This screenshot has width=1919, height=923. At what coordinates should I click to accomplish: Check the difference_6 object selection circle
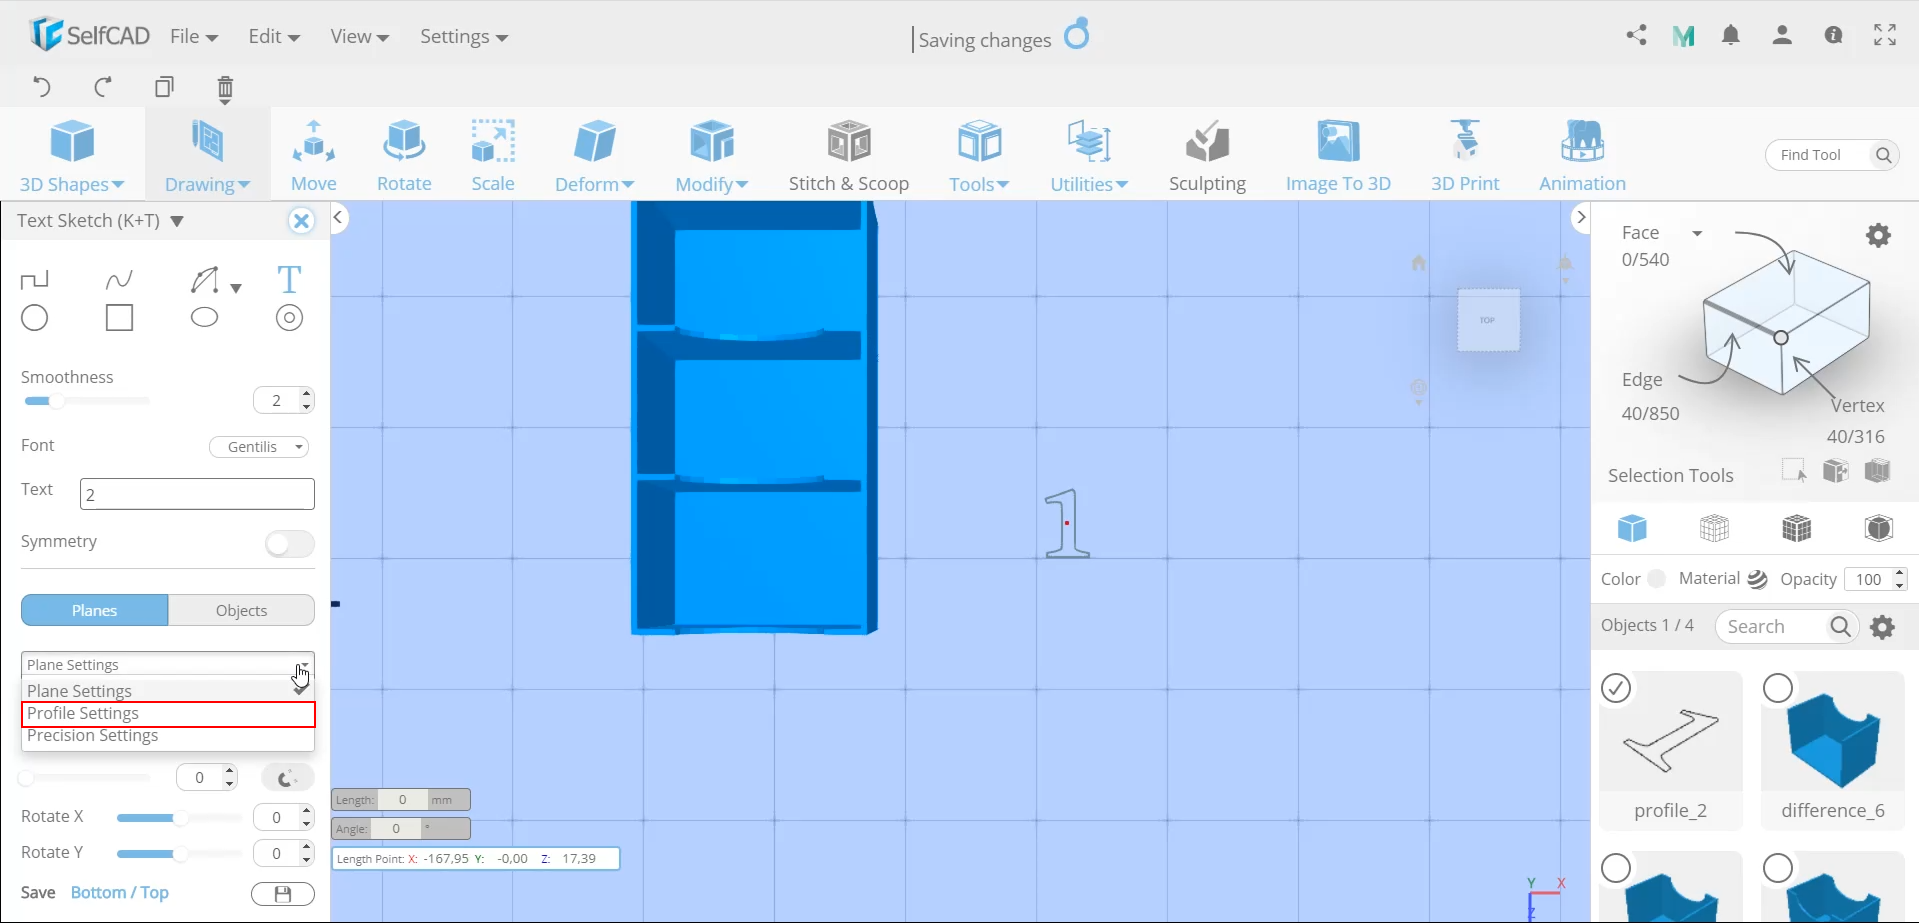(1778, 688)
